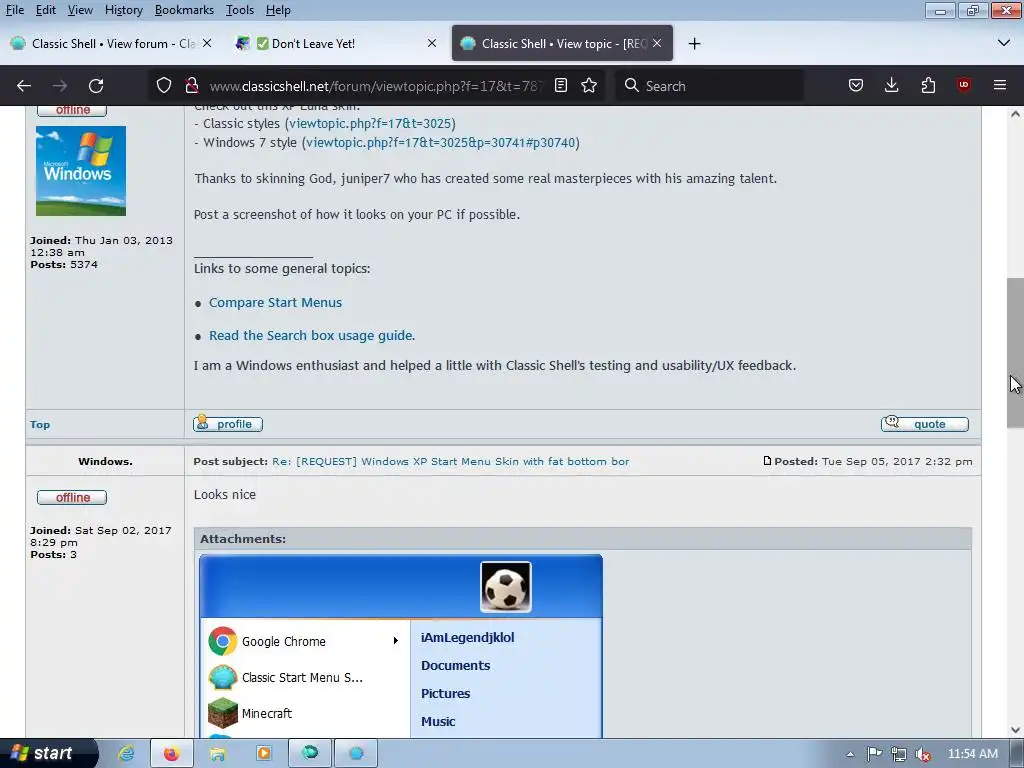Launch Internet Explorer from taskbar
Viewport: 1024px width, 768px height.
click(x=125, y=754)
